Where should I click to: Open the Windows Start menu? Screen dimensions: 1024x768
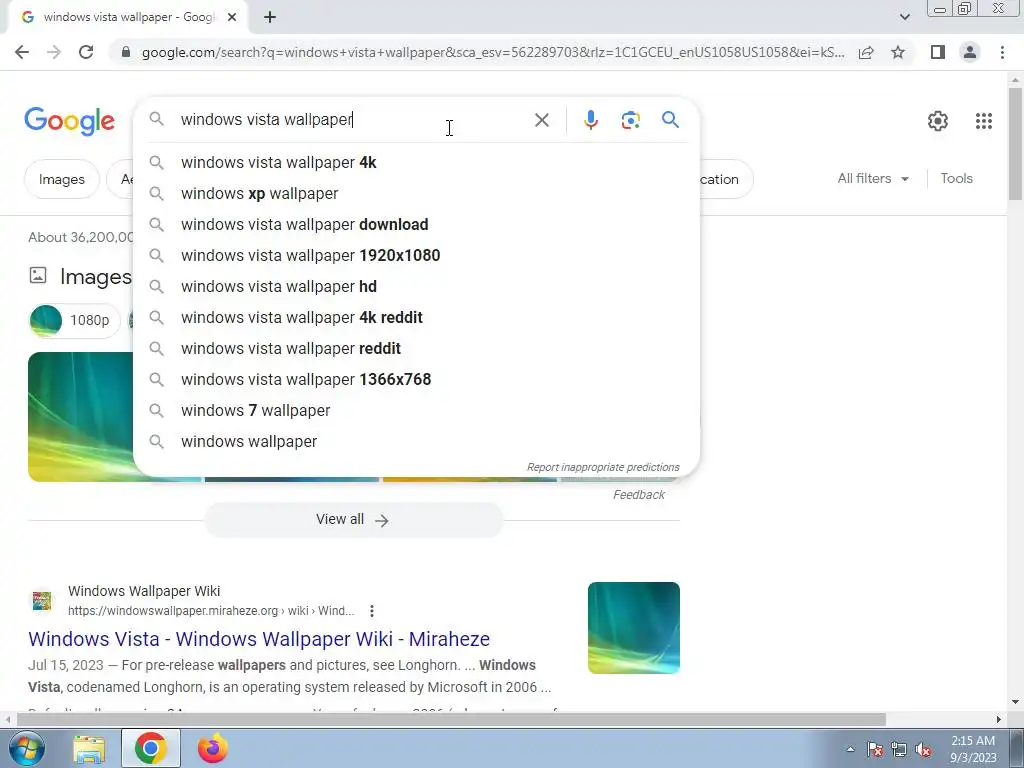(26, 748)
